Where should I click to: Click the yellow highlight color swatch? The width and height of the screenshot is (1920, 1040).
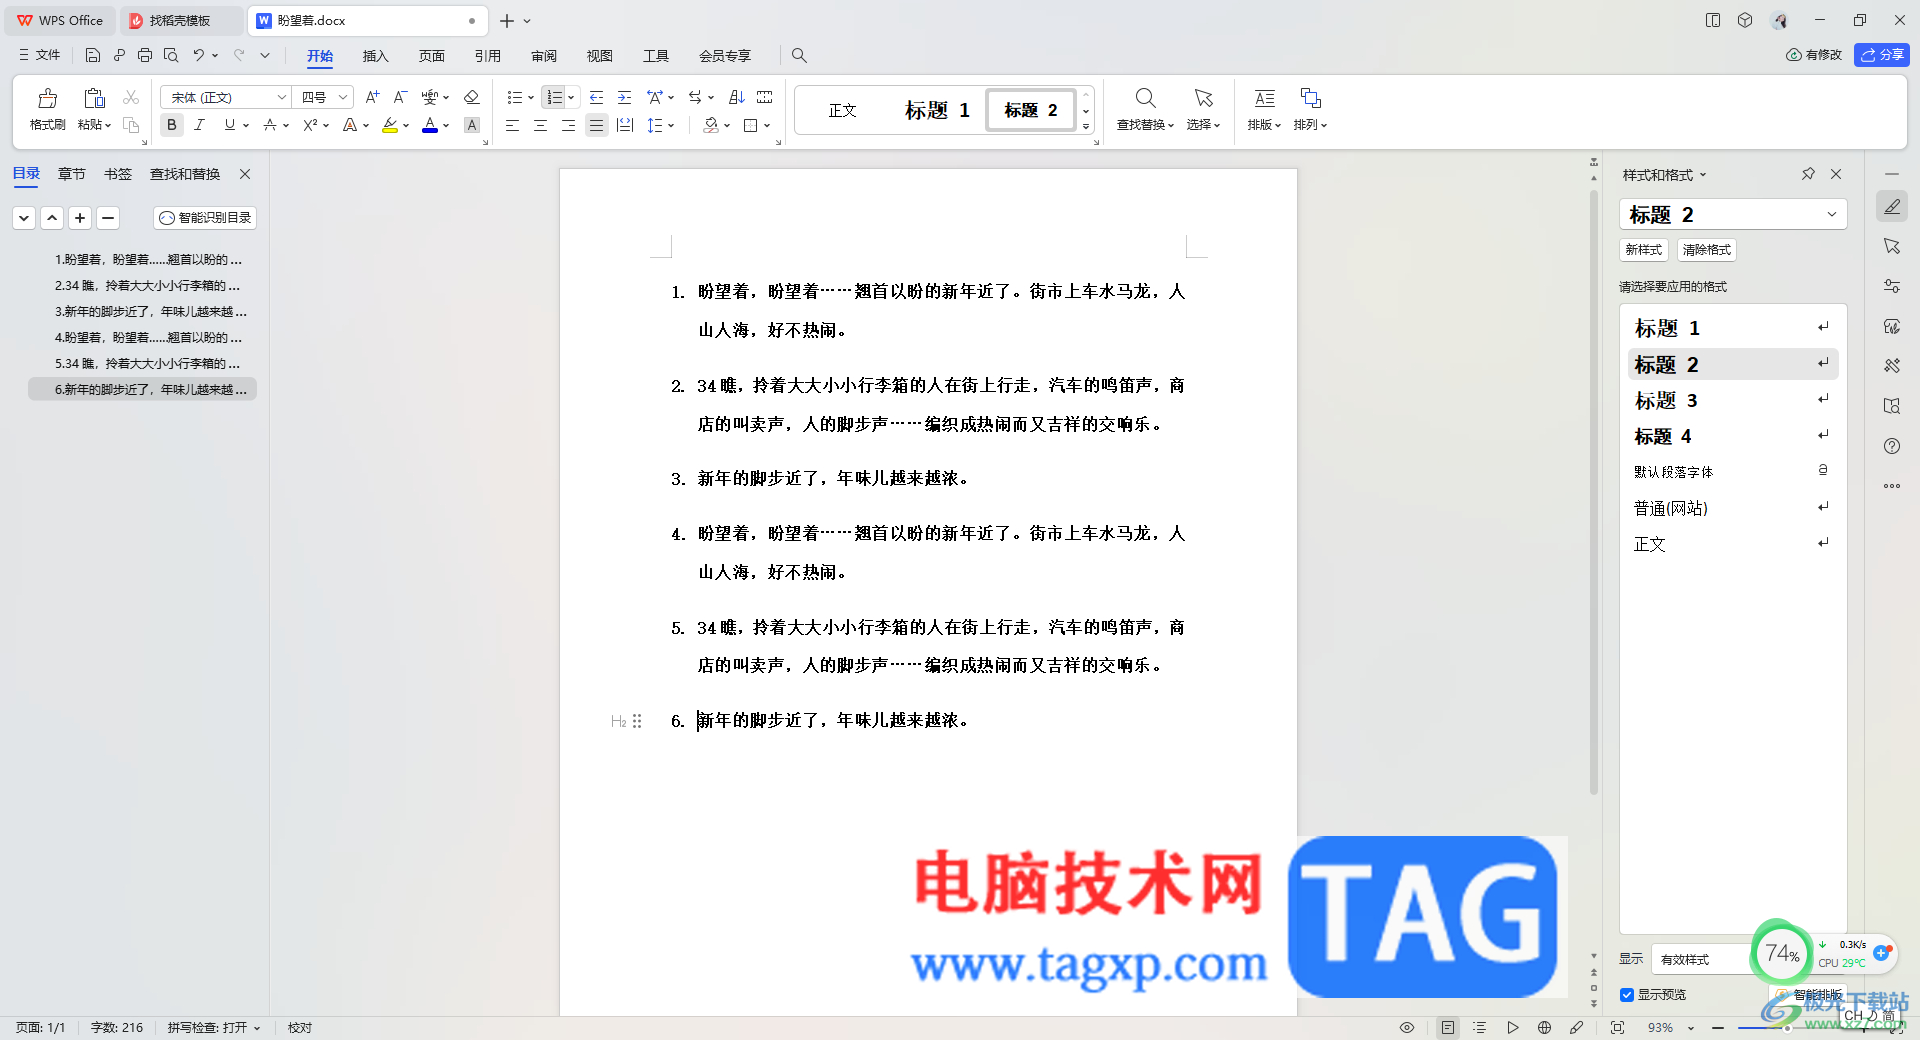click(390, 126)
